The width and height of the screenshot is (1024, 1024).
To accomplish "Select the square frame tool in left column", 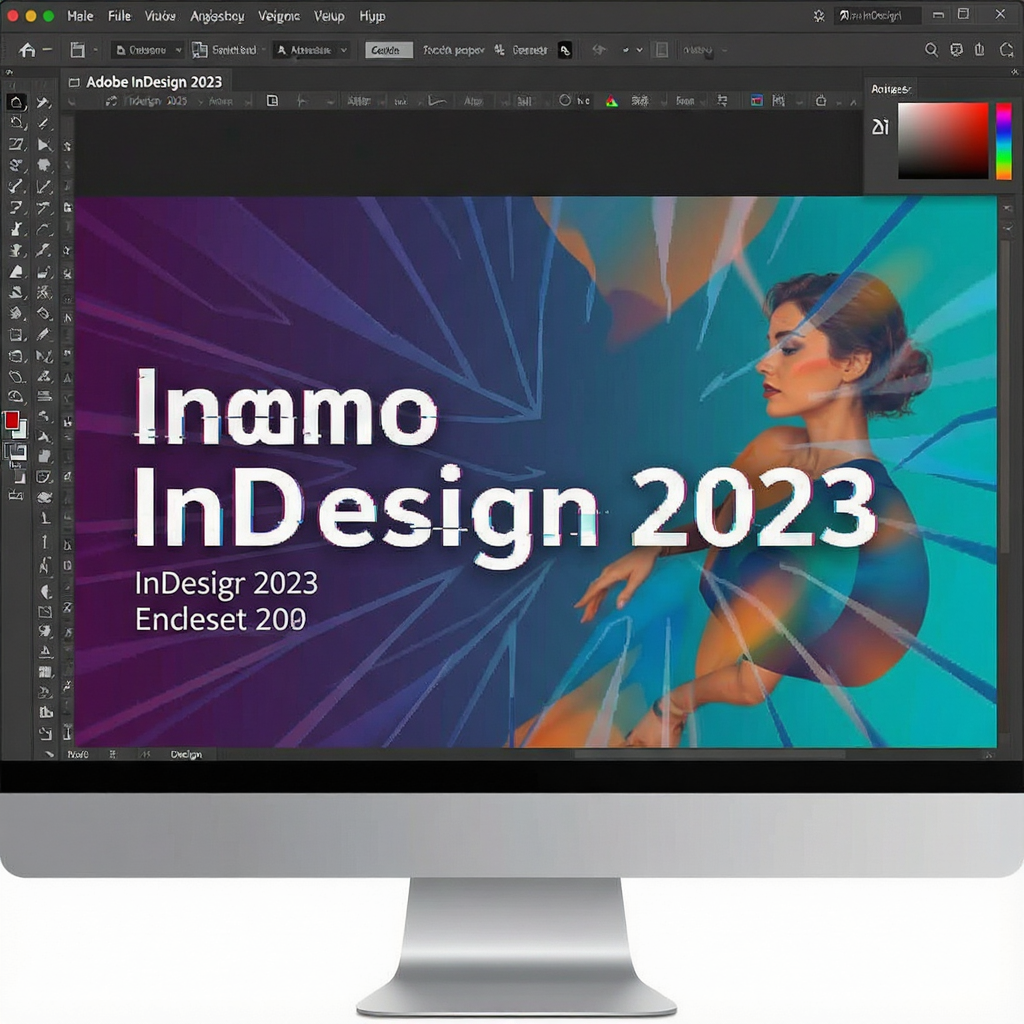I will 16,336.
